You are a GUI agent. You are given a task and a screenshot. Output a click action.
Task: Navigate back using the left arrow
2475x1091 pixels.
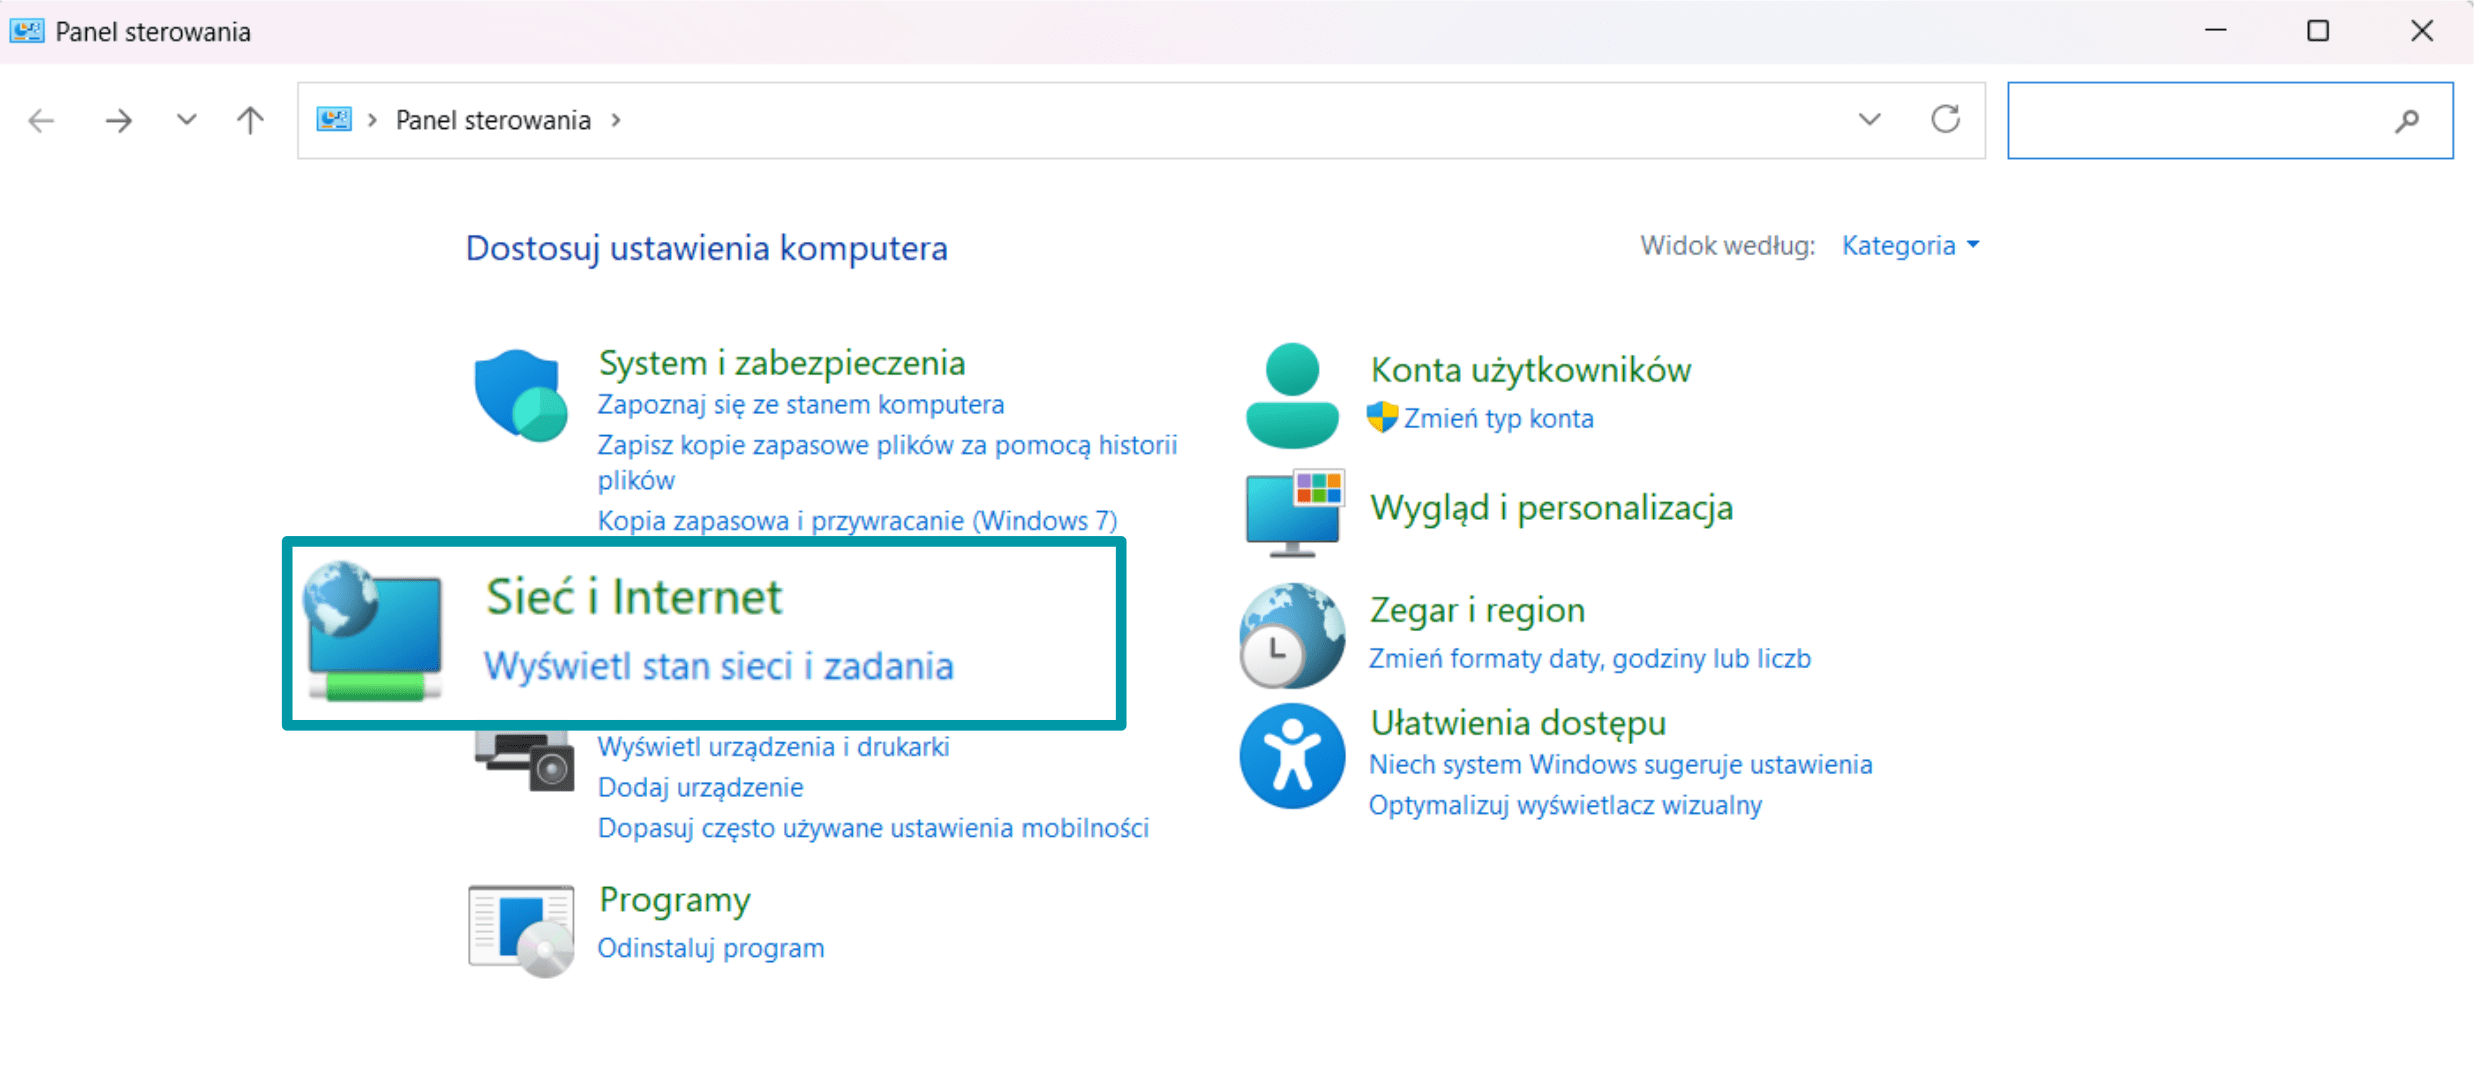(x=40, y=119)
